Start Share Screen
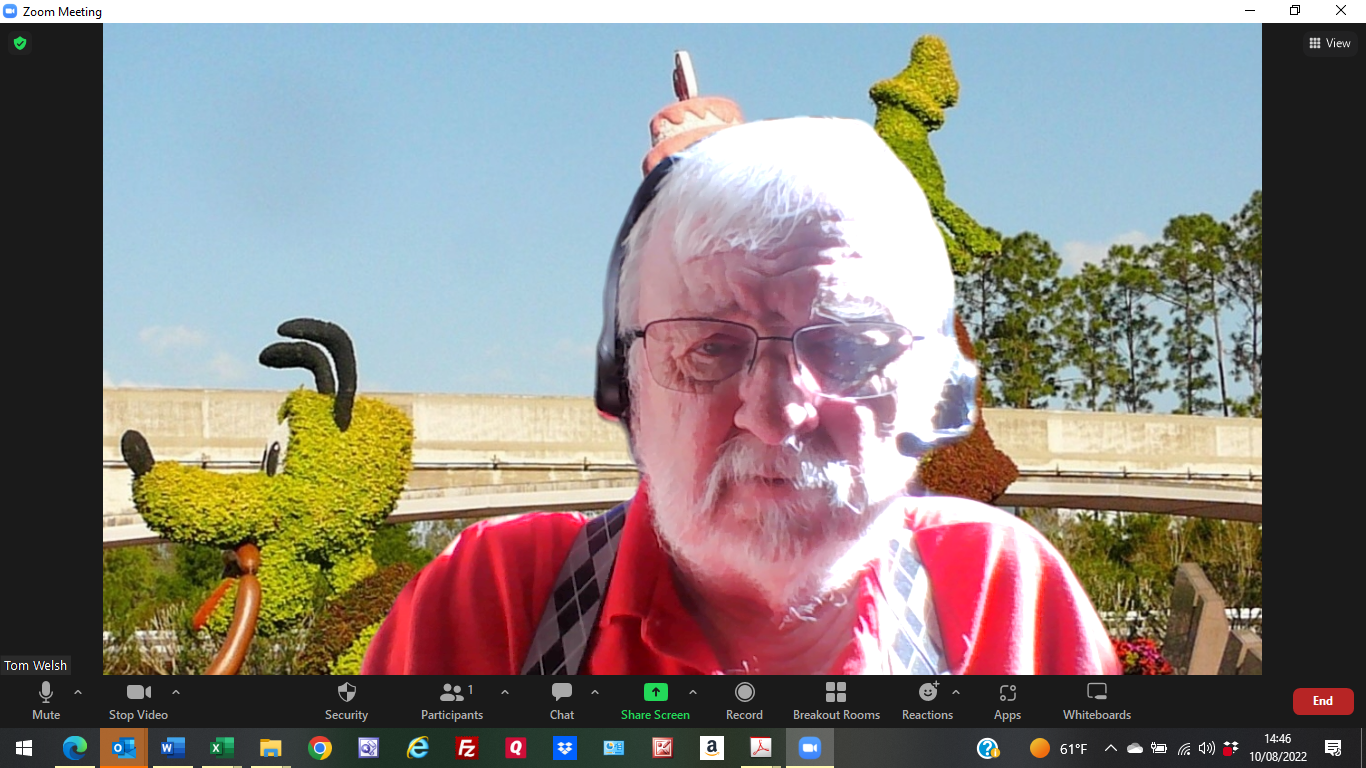The width and height of the screenshot is (1366, 768). (655, 701)
